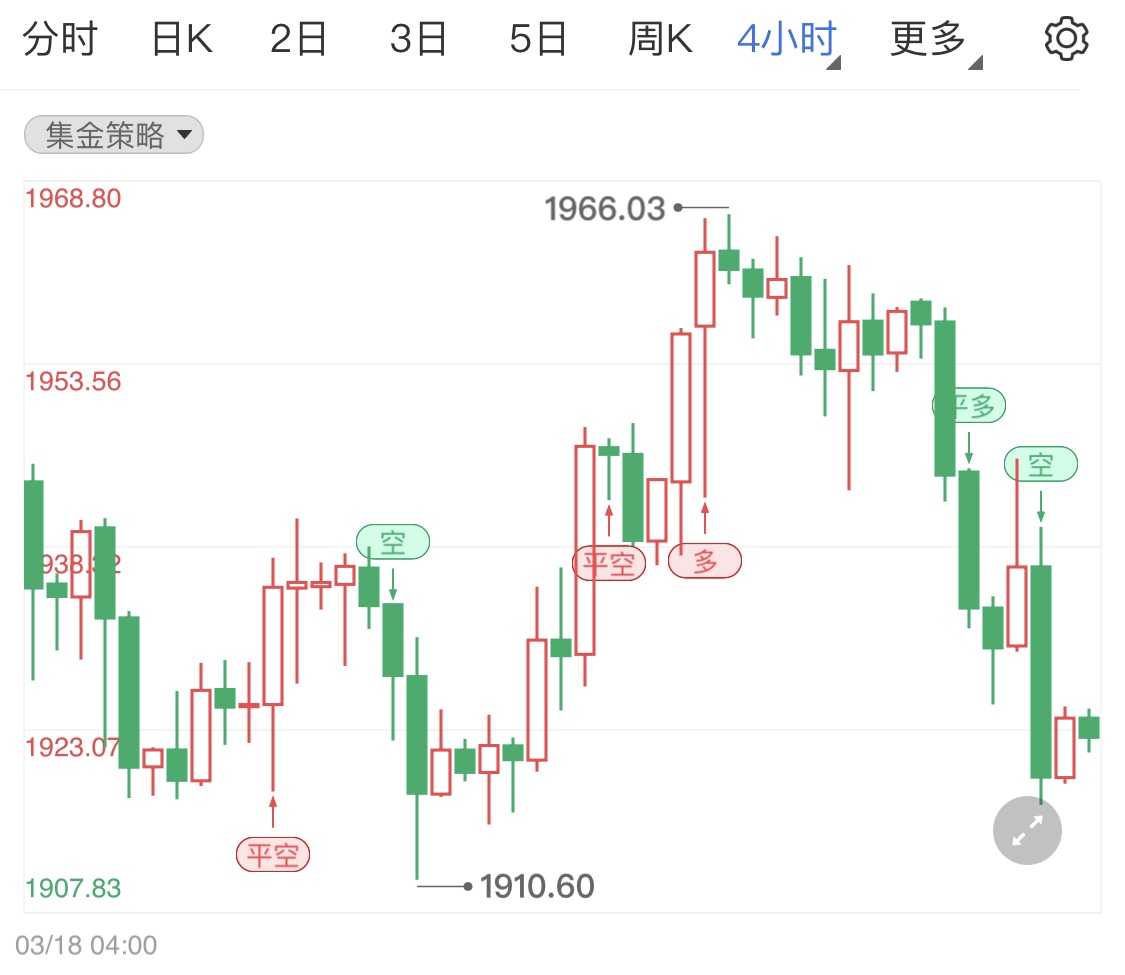Select the 平多 close-long badge
The image size is (1125, 975).
tap(967, 404)
